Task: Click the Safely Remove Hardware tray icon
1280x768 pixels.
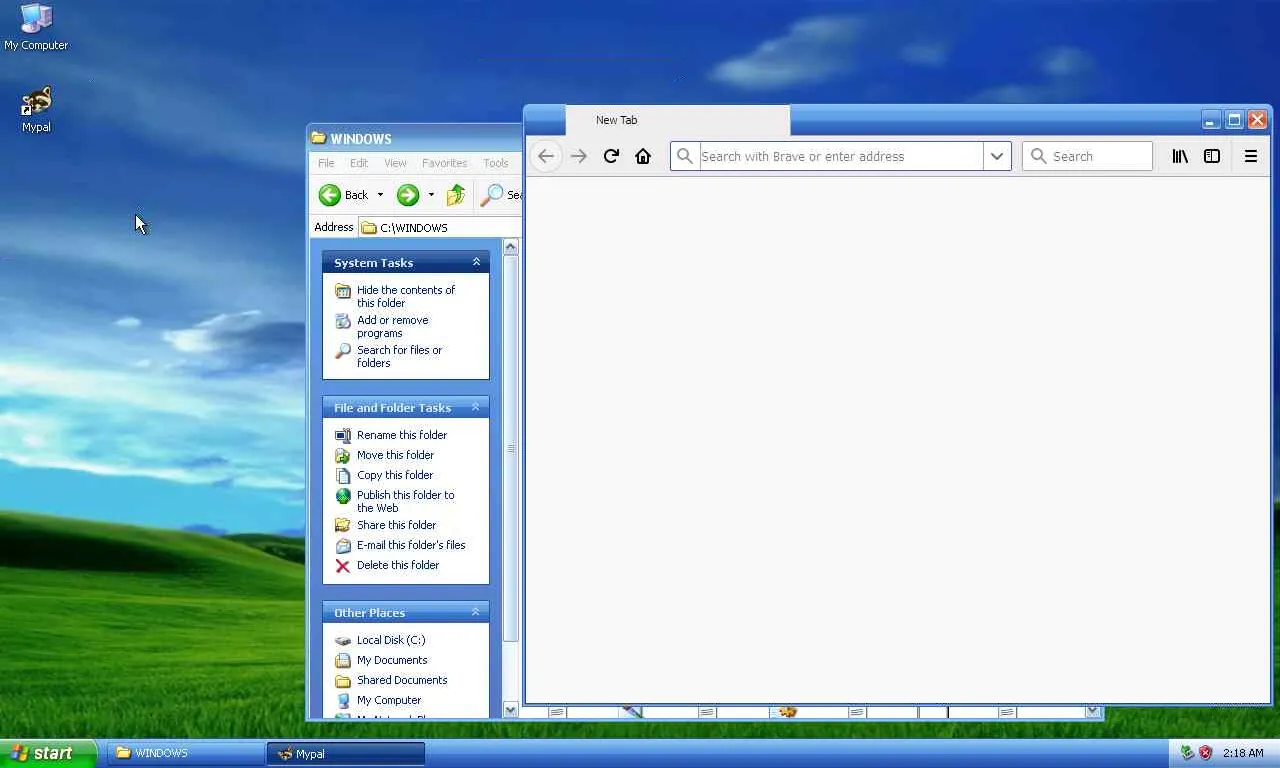Action: coord(1187,753)
